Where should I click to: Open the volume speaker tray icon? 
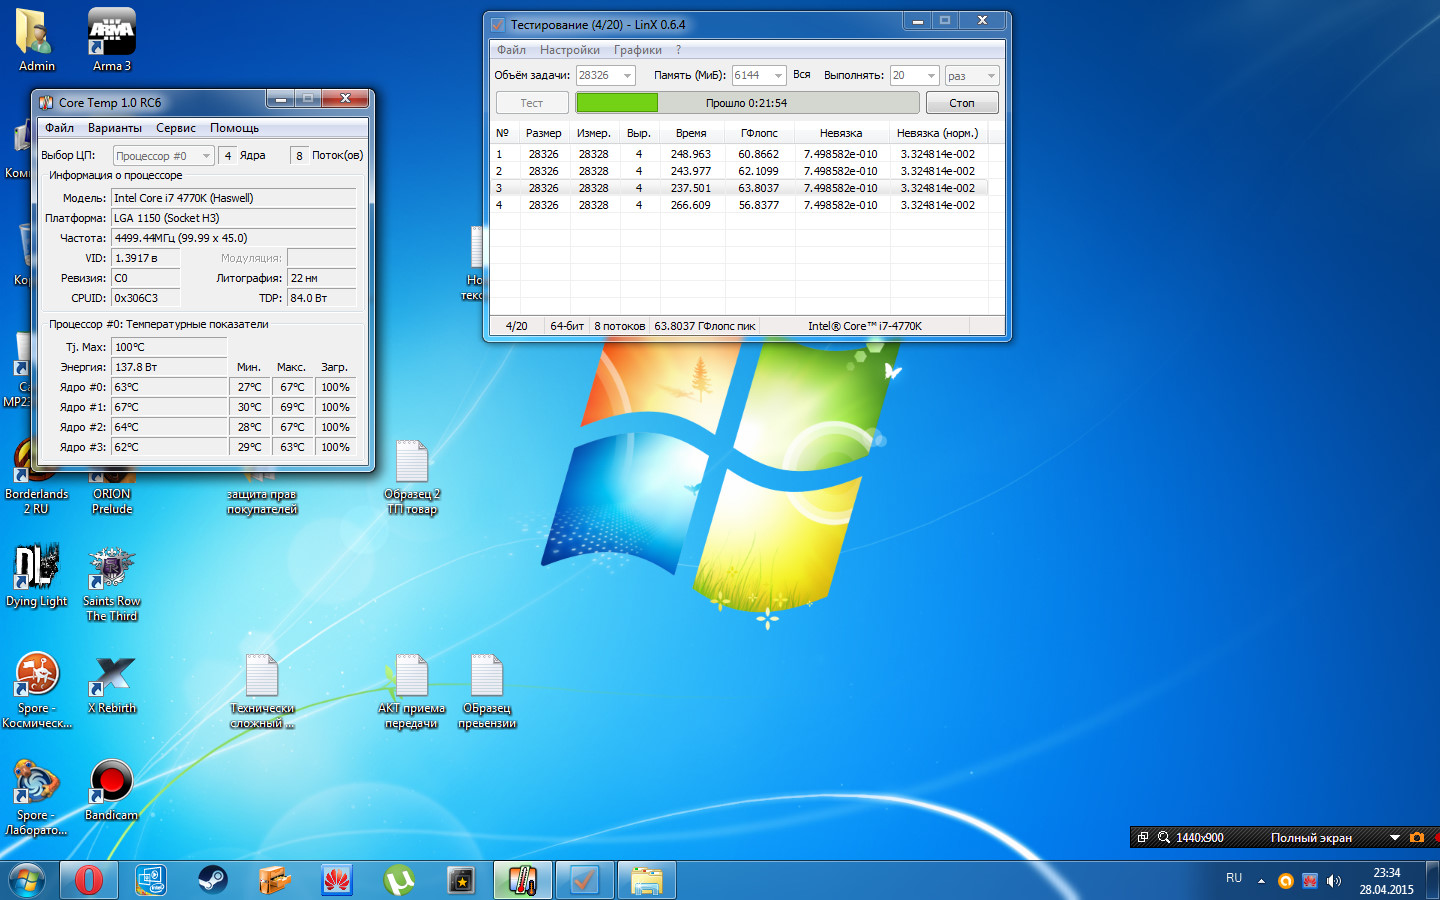pyautogui.click(x=1333, y=881)
